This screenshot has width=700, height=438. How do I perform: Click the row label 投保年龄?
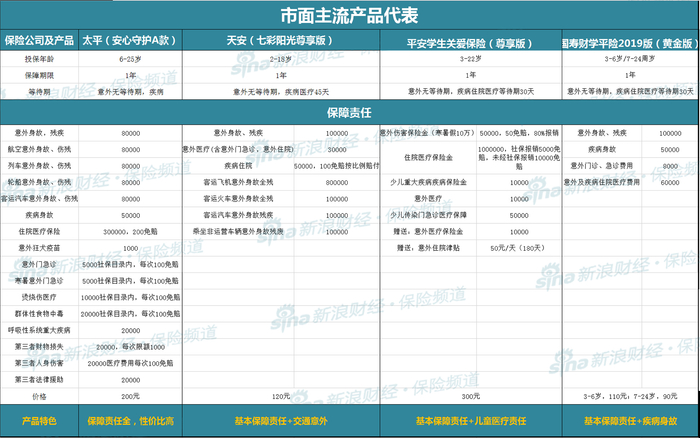(39, 59)
